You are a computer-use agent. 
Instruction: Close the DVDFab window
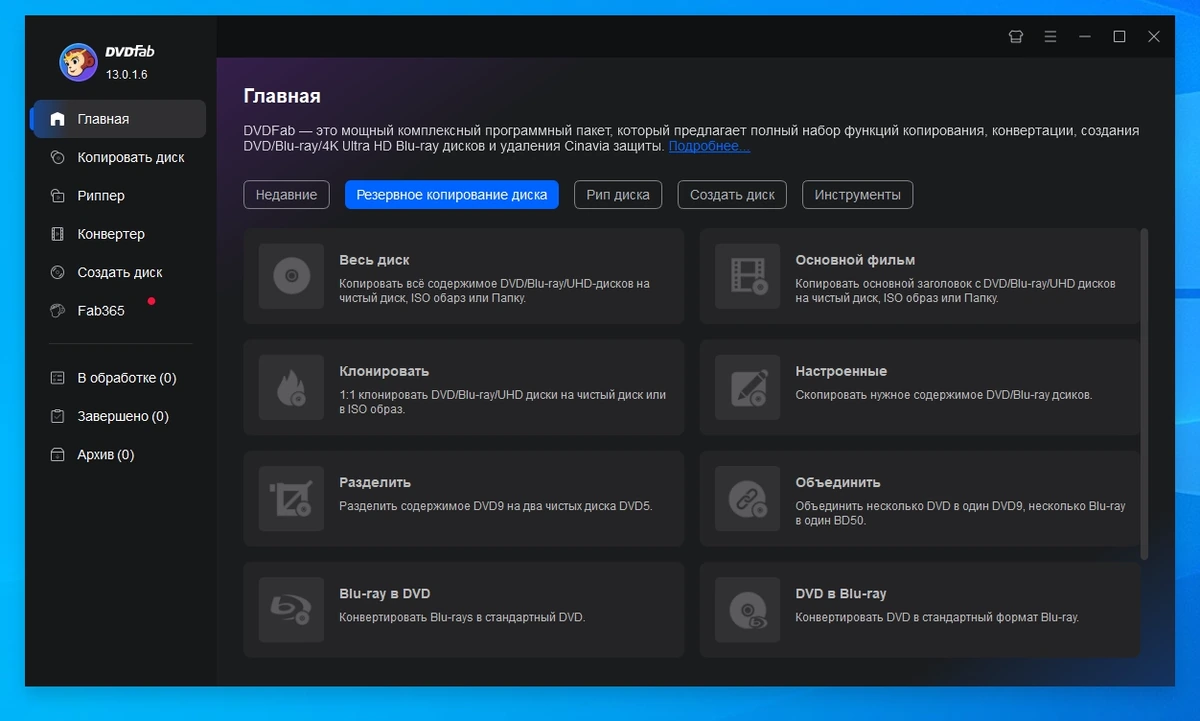[x=1154, y=37]
